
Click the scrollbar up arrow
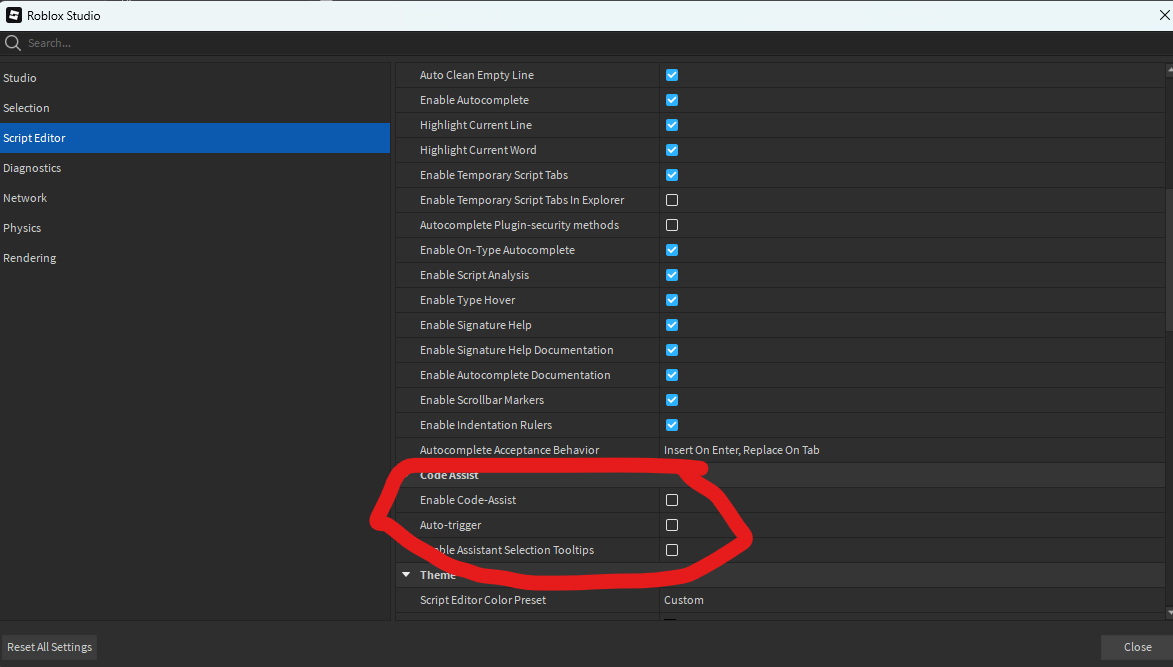[x=1169, y=69]
